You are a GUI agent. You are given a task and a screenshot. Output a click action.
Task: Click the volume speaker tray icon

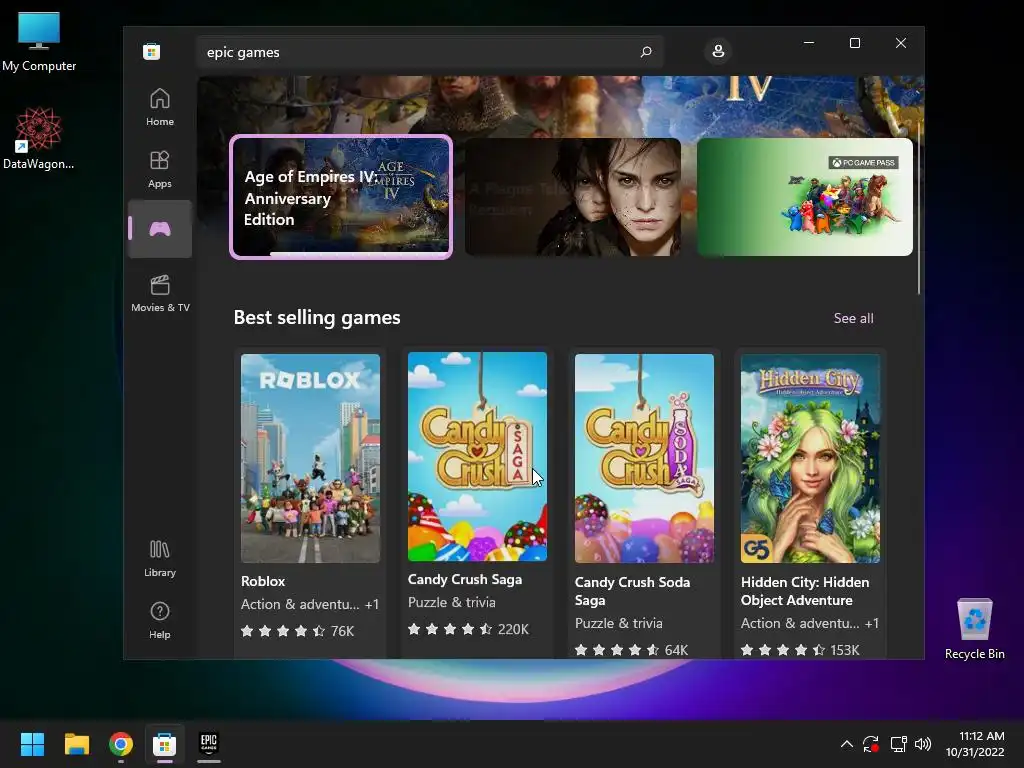pos(923,744)
